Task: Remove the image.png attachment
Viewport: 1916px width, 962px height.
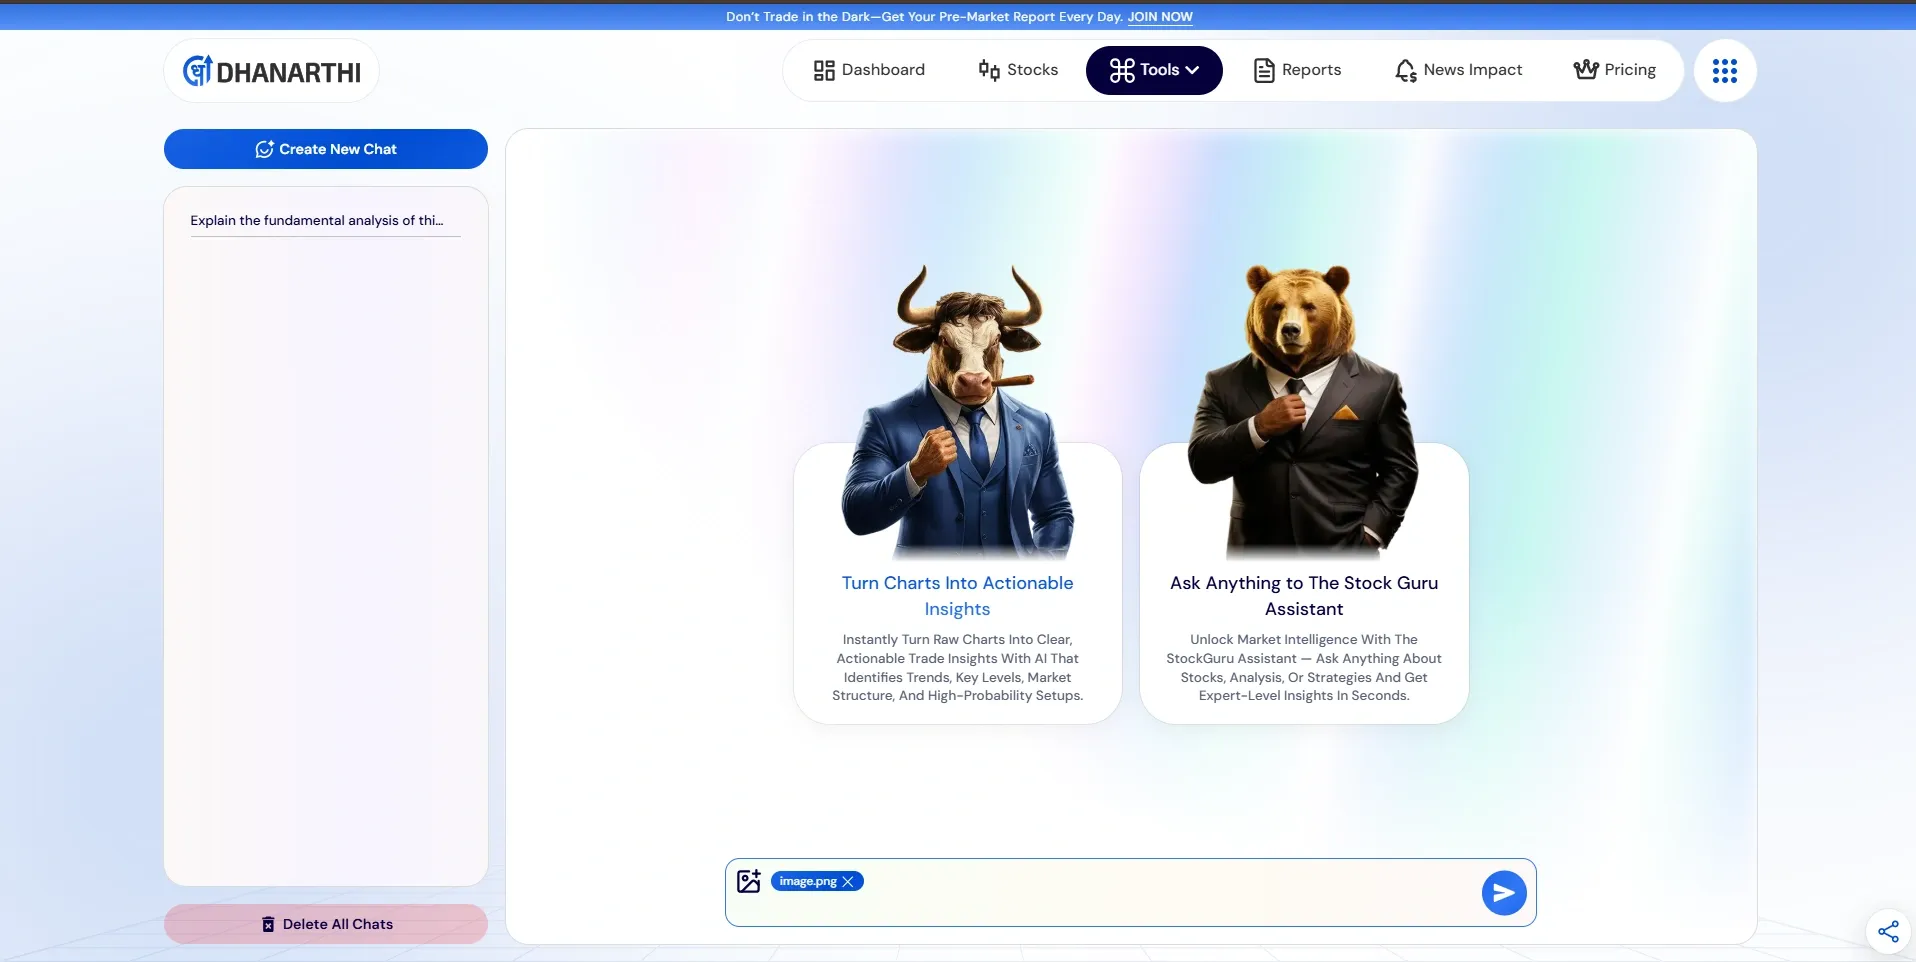Action: click(848, 881)
